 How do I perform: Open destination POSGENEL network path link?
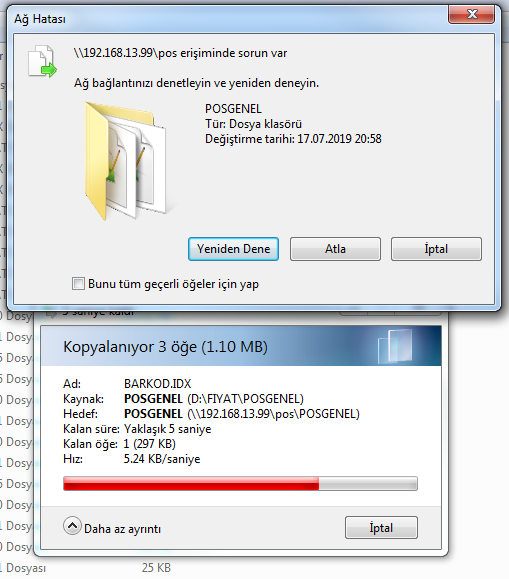pyautogui.click(x=242, y=414)
